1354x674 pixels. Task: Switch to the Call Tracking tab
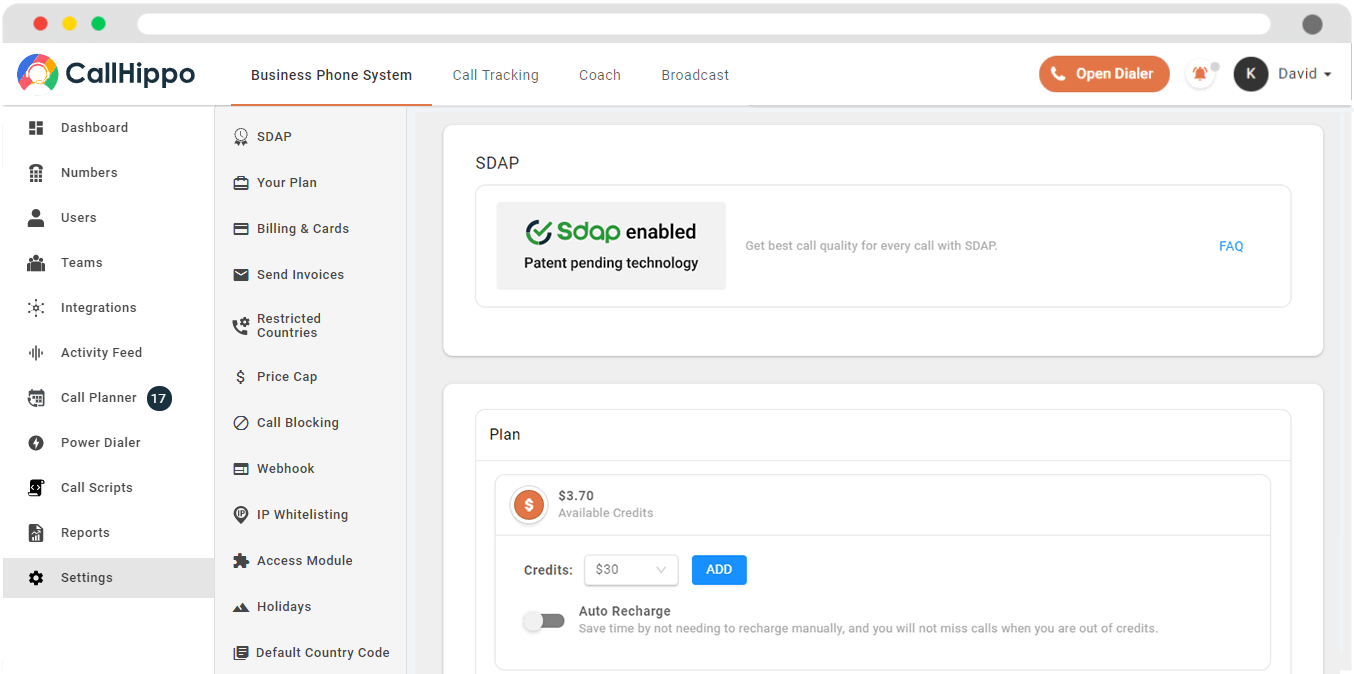click(495, 75)
